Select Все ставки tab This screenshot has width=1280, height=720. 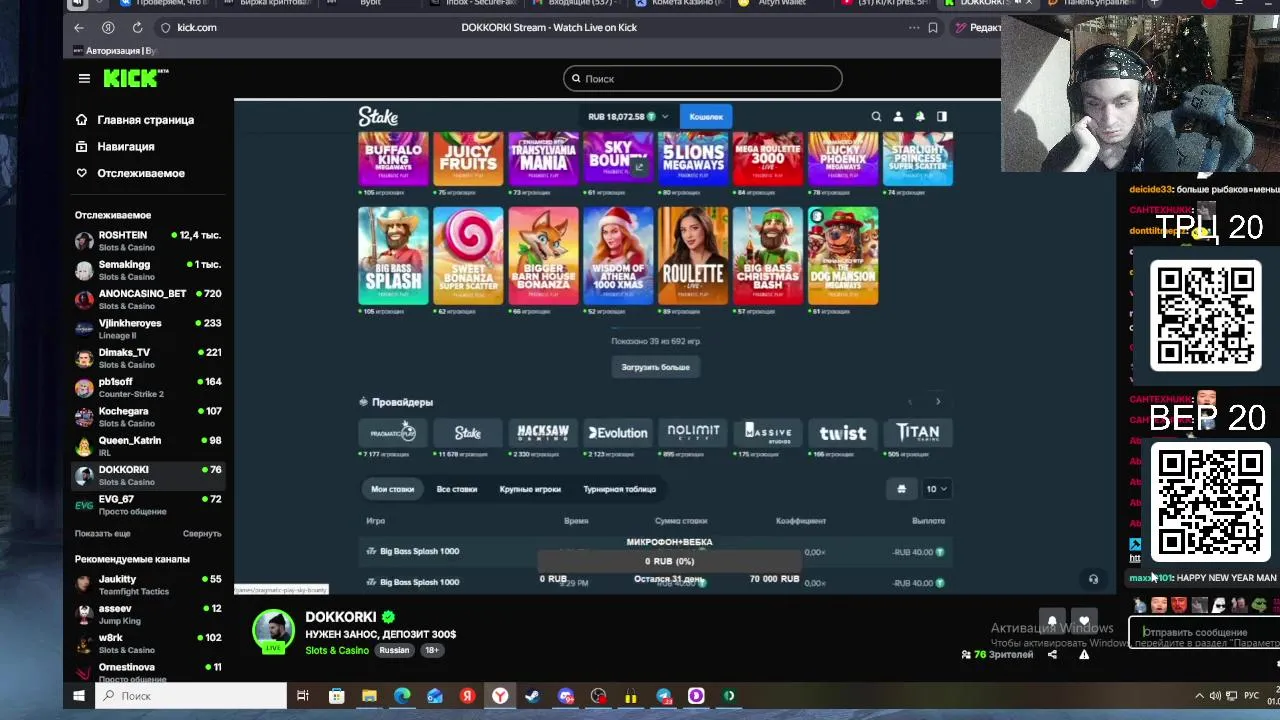click(x=457, y=489)
